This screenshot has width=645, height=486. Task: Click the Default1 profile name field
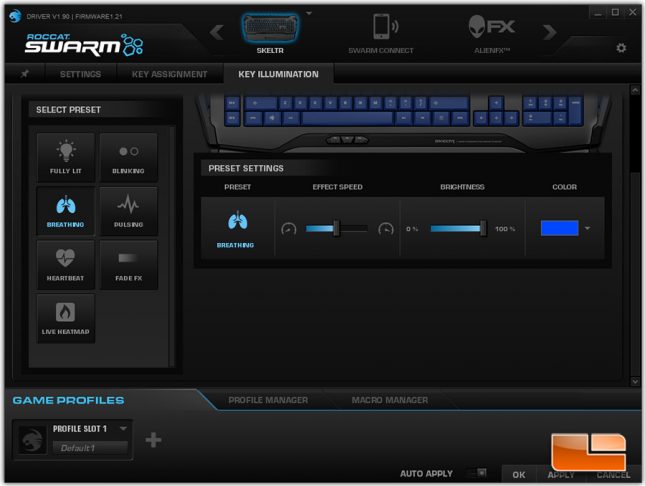(90, 448)
